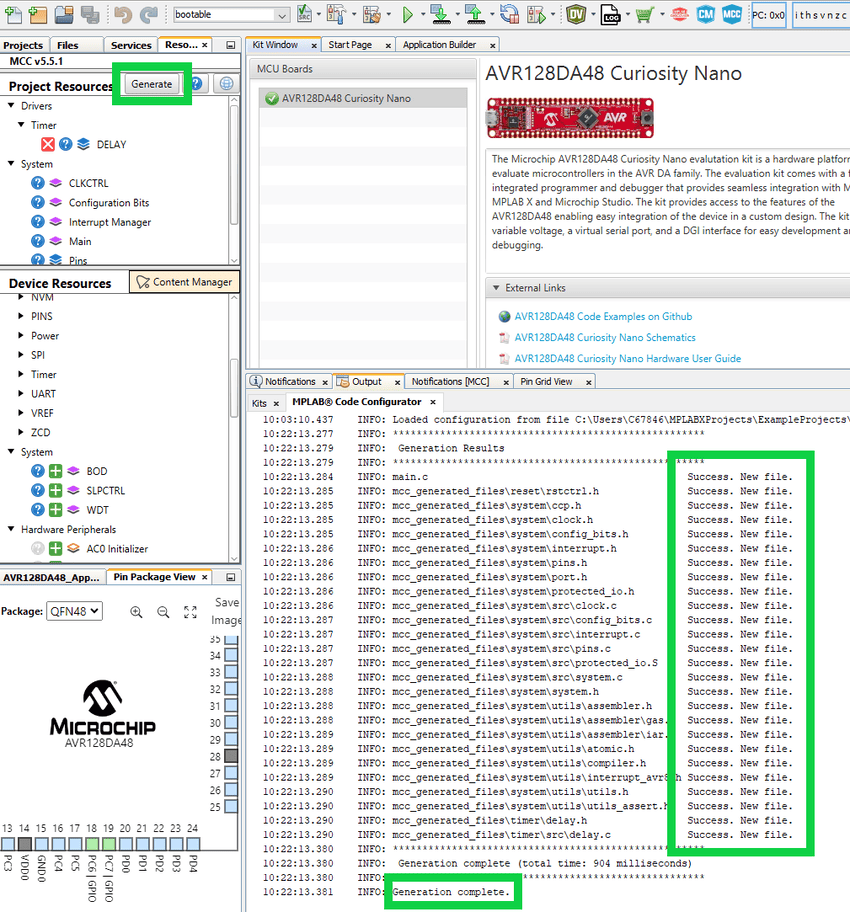Screen dimensions: 850x912
Task: Add the WDT module using green plus
Action: 56,510
